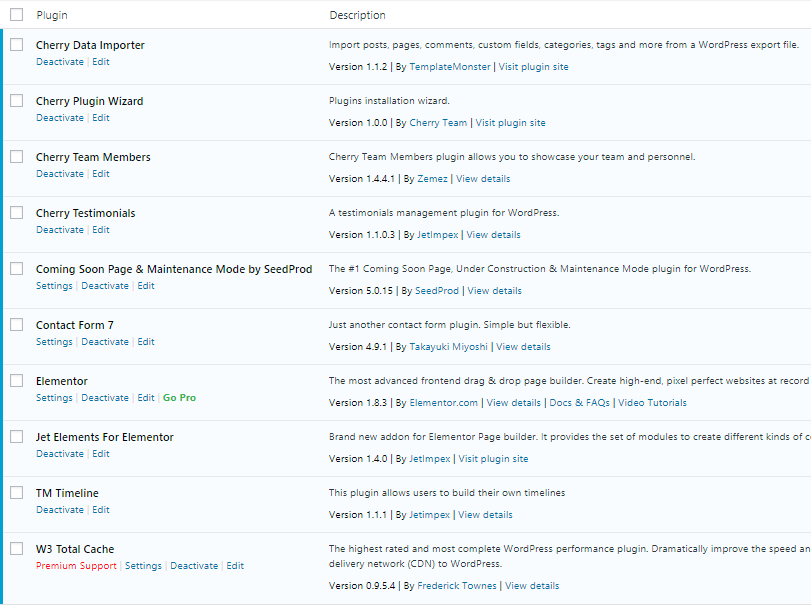
Task: Open Elementor Video Tutorials link
Action: [x=652, y=403]
